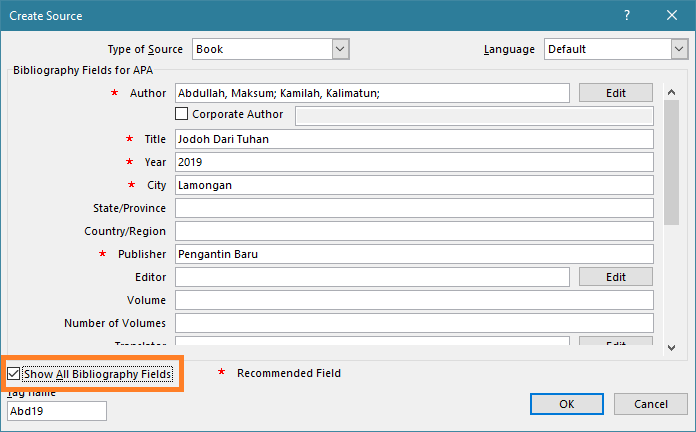The height and width of the screenshot is (432, 696).
Task: Uncheck Show All Bibliography Fields checkbox
Action: click(13, 374)
